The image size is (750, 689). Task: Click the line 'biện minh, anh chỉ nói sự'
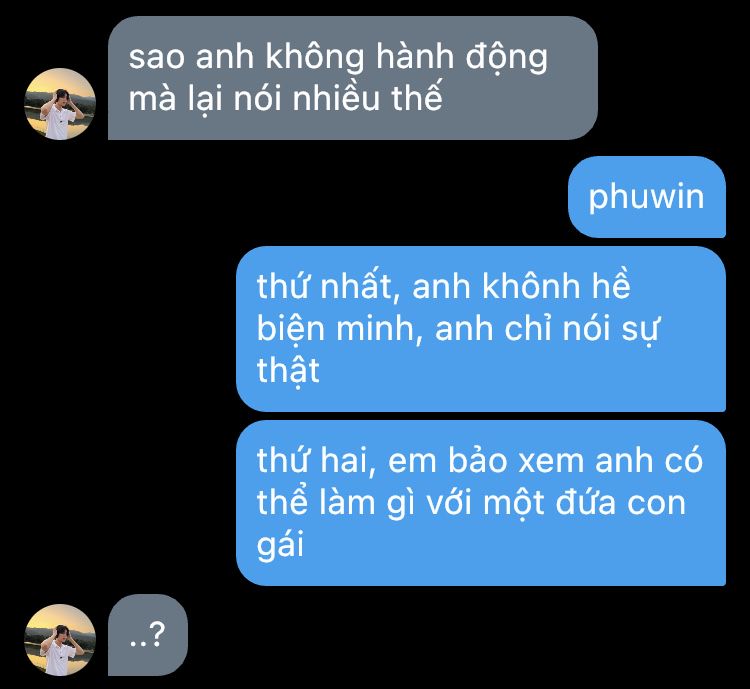pos(458,330)
